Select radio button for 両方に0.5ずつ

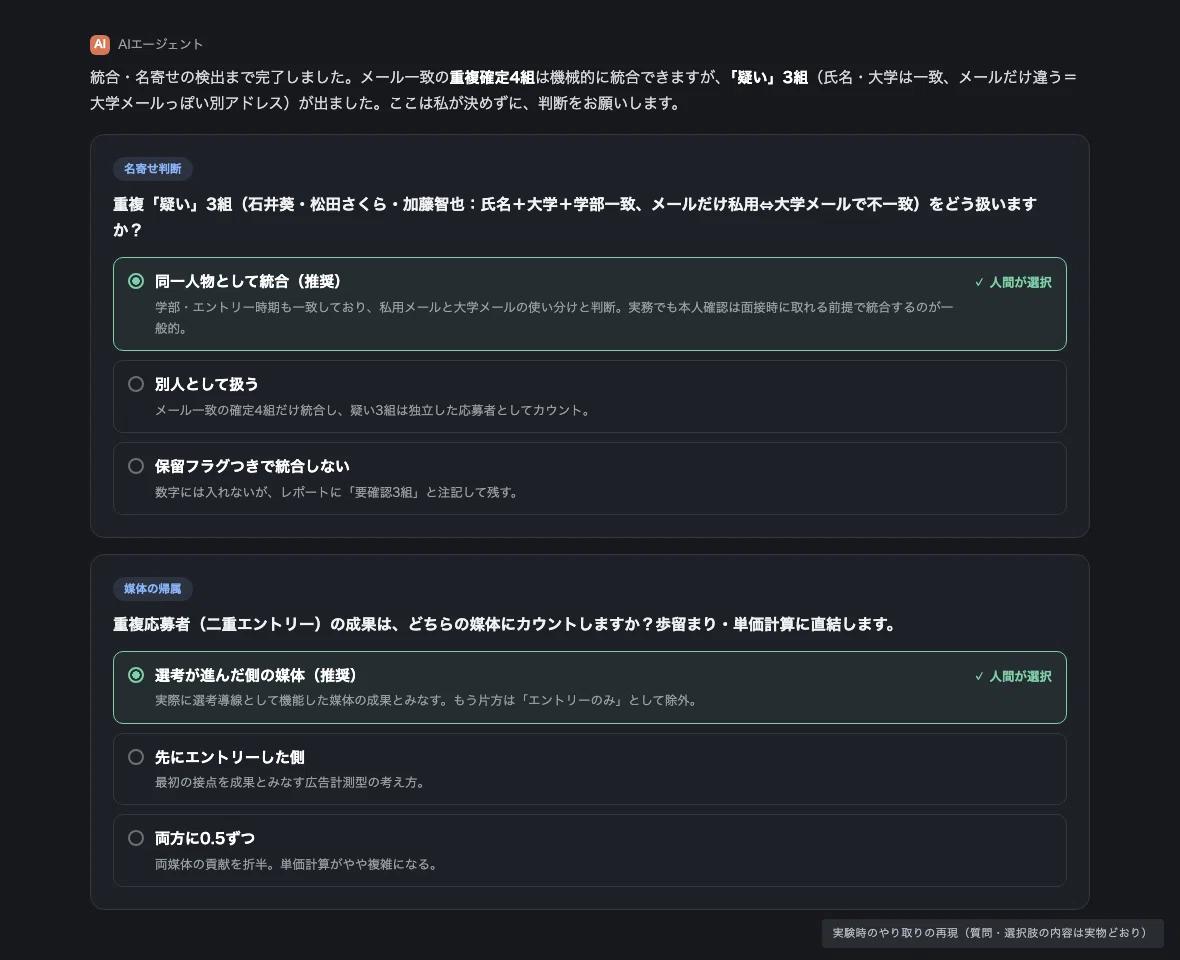point(136,838)
